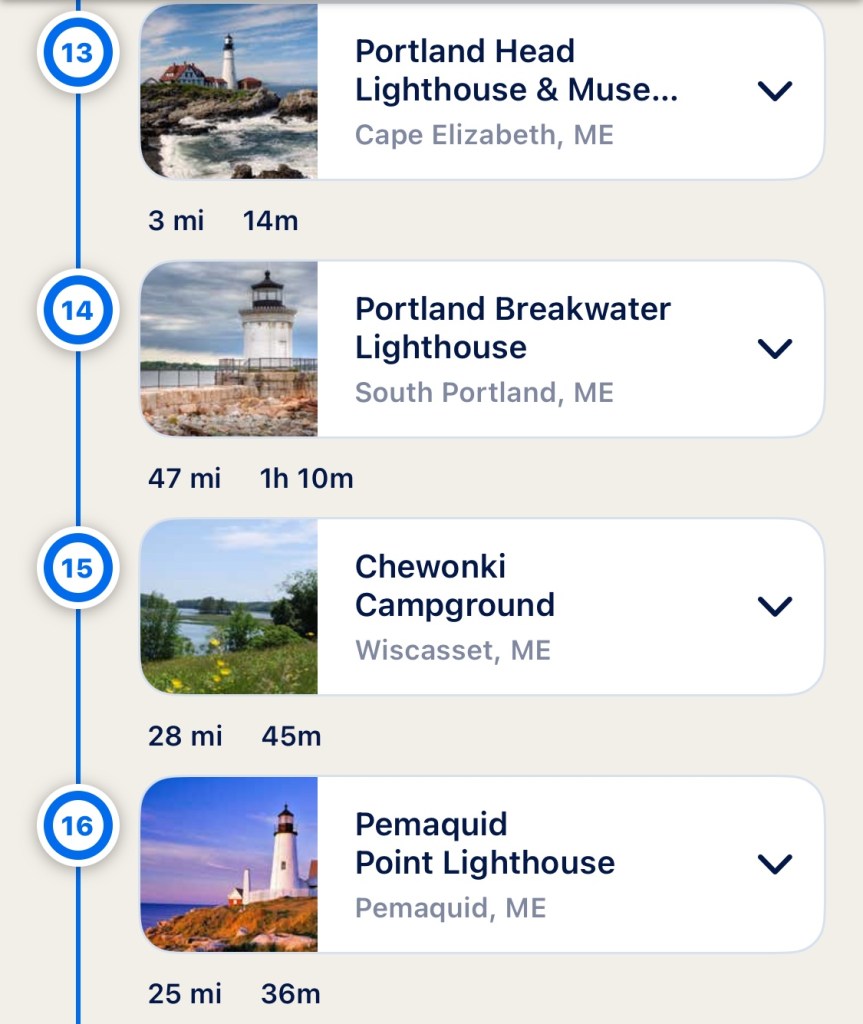This screenshot has width=863, height=1024.
Task: Click the stop 13 route marker
Action: click(77, 53)
